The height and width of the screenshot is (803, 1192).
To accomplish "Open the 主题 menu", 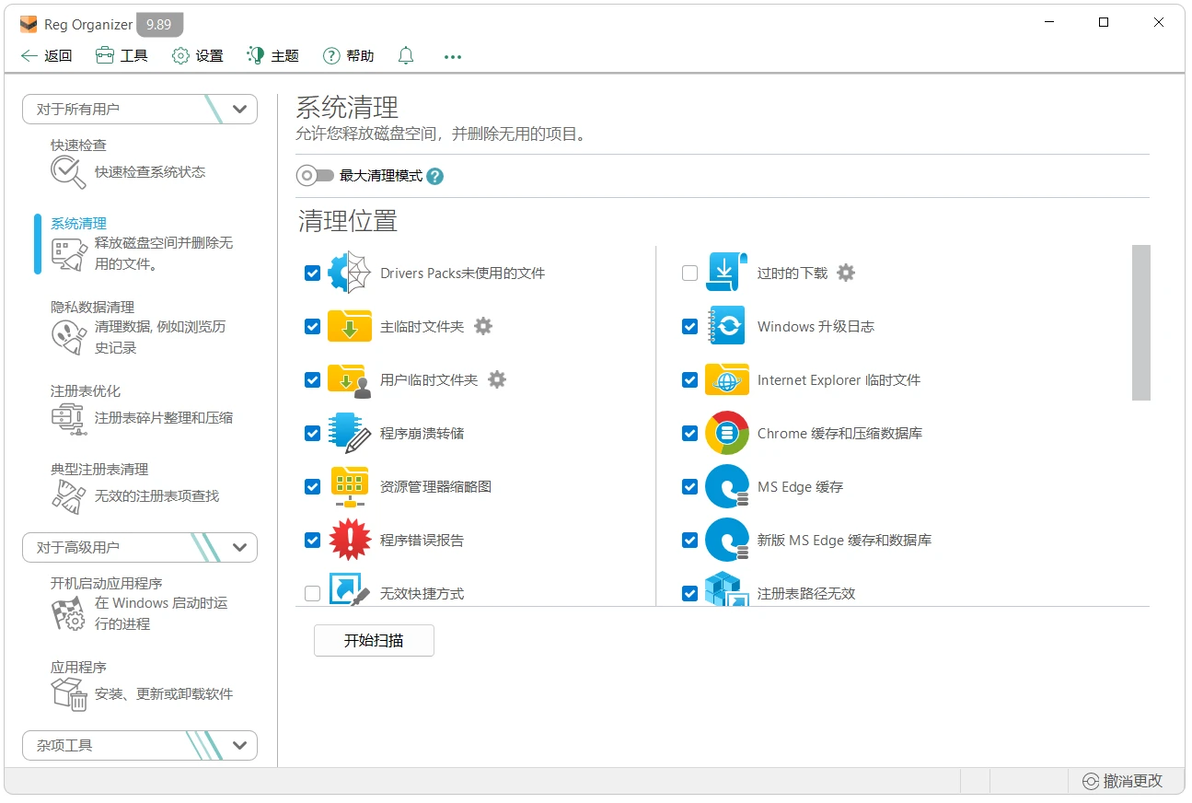I will click(x=273, y=56).
